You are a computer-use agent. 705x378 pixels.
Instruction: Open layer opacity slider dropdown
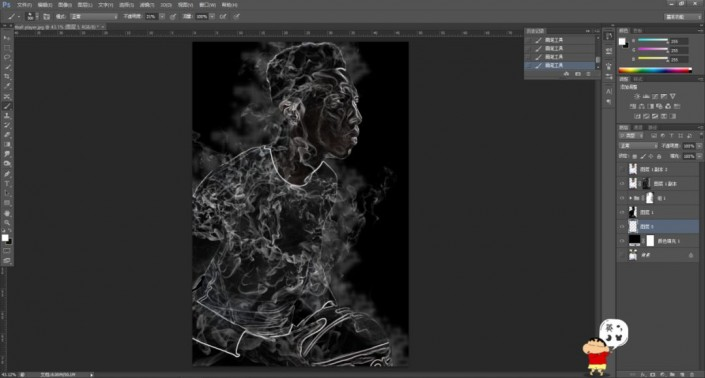pyautogui.click(x=699, y=146)
